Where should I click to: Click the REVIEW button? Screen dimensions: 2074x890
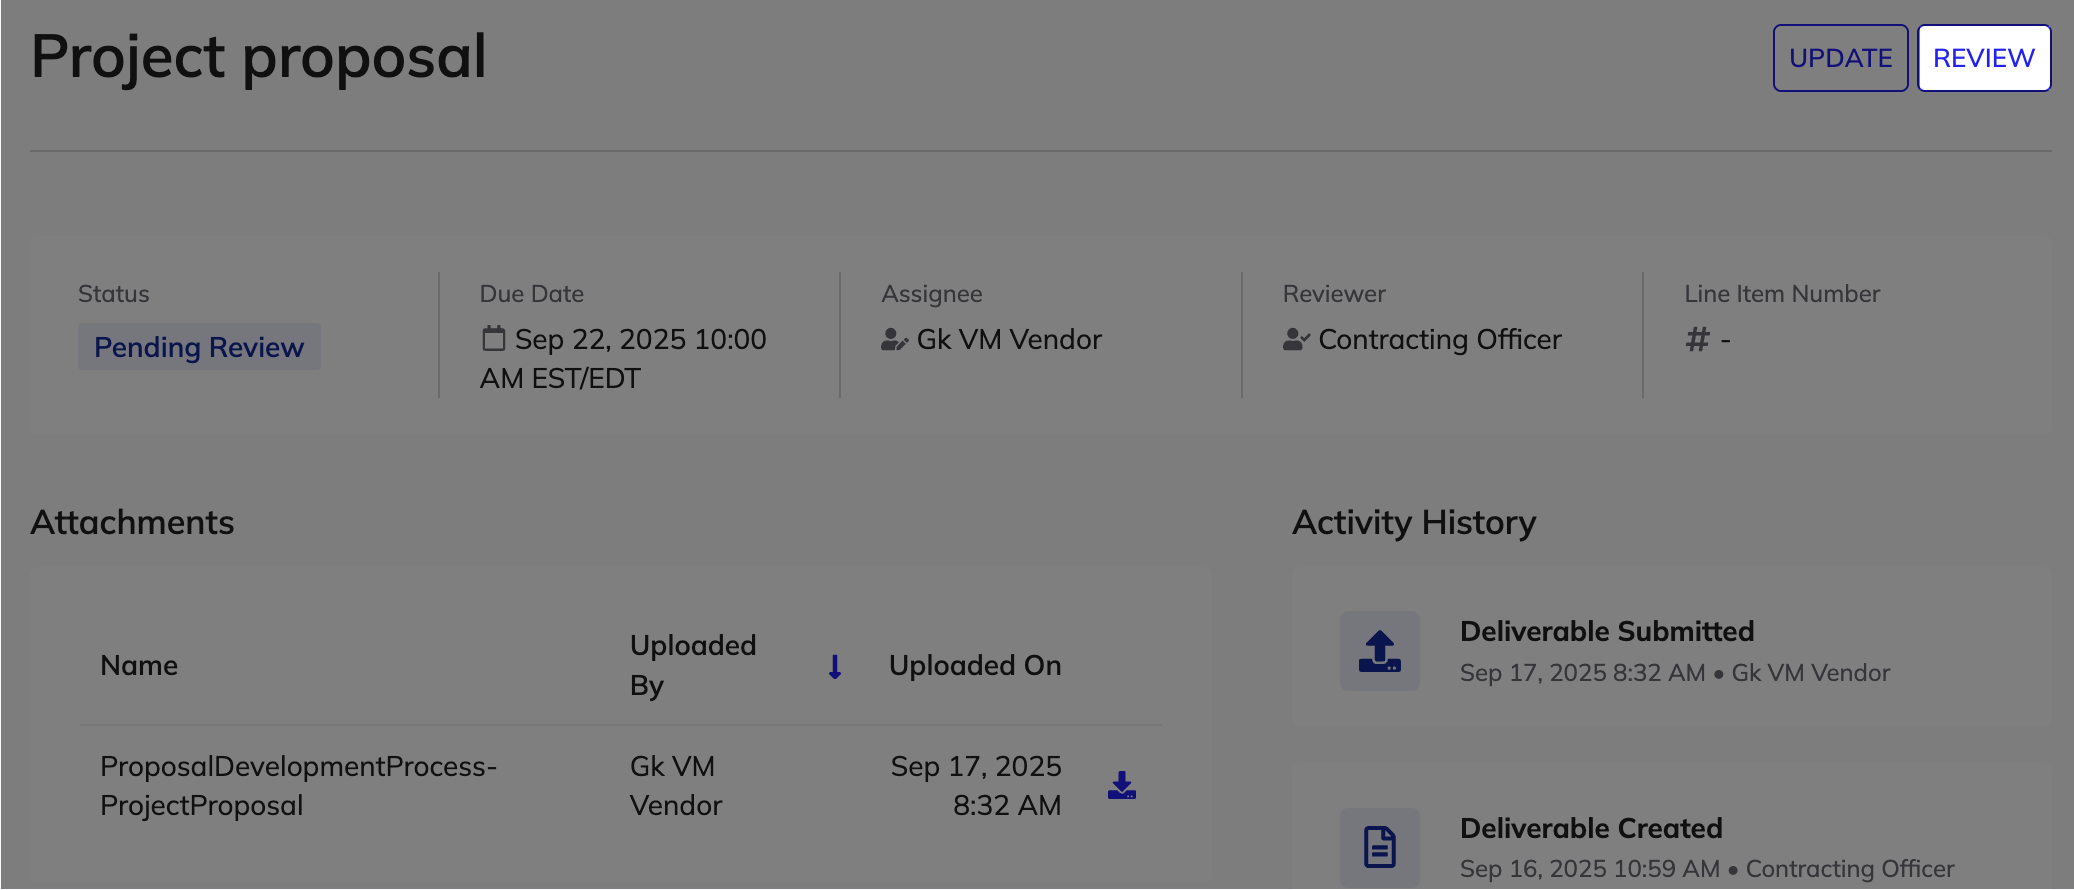(1984, 58)
